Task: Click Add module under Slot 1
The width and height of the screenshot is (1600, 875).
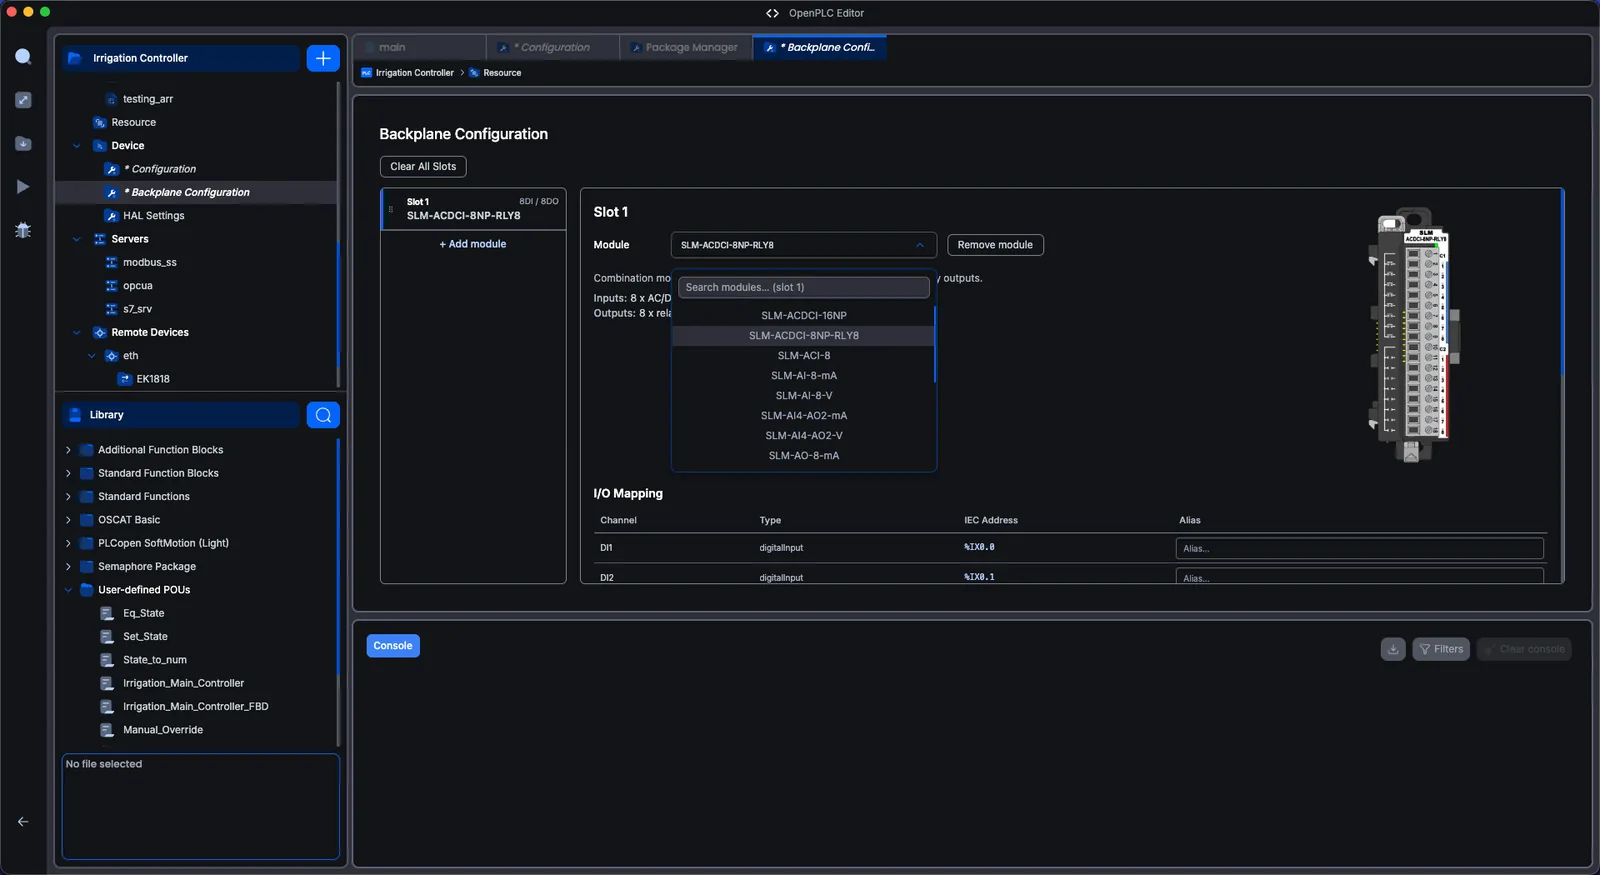Action: click(473, 244)
